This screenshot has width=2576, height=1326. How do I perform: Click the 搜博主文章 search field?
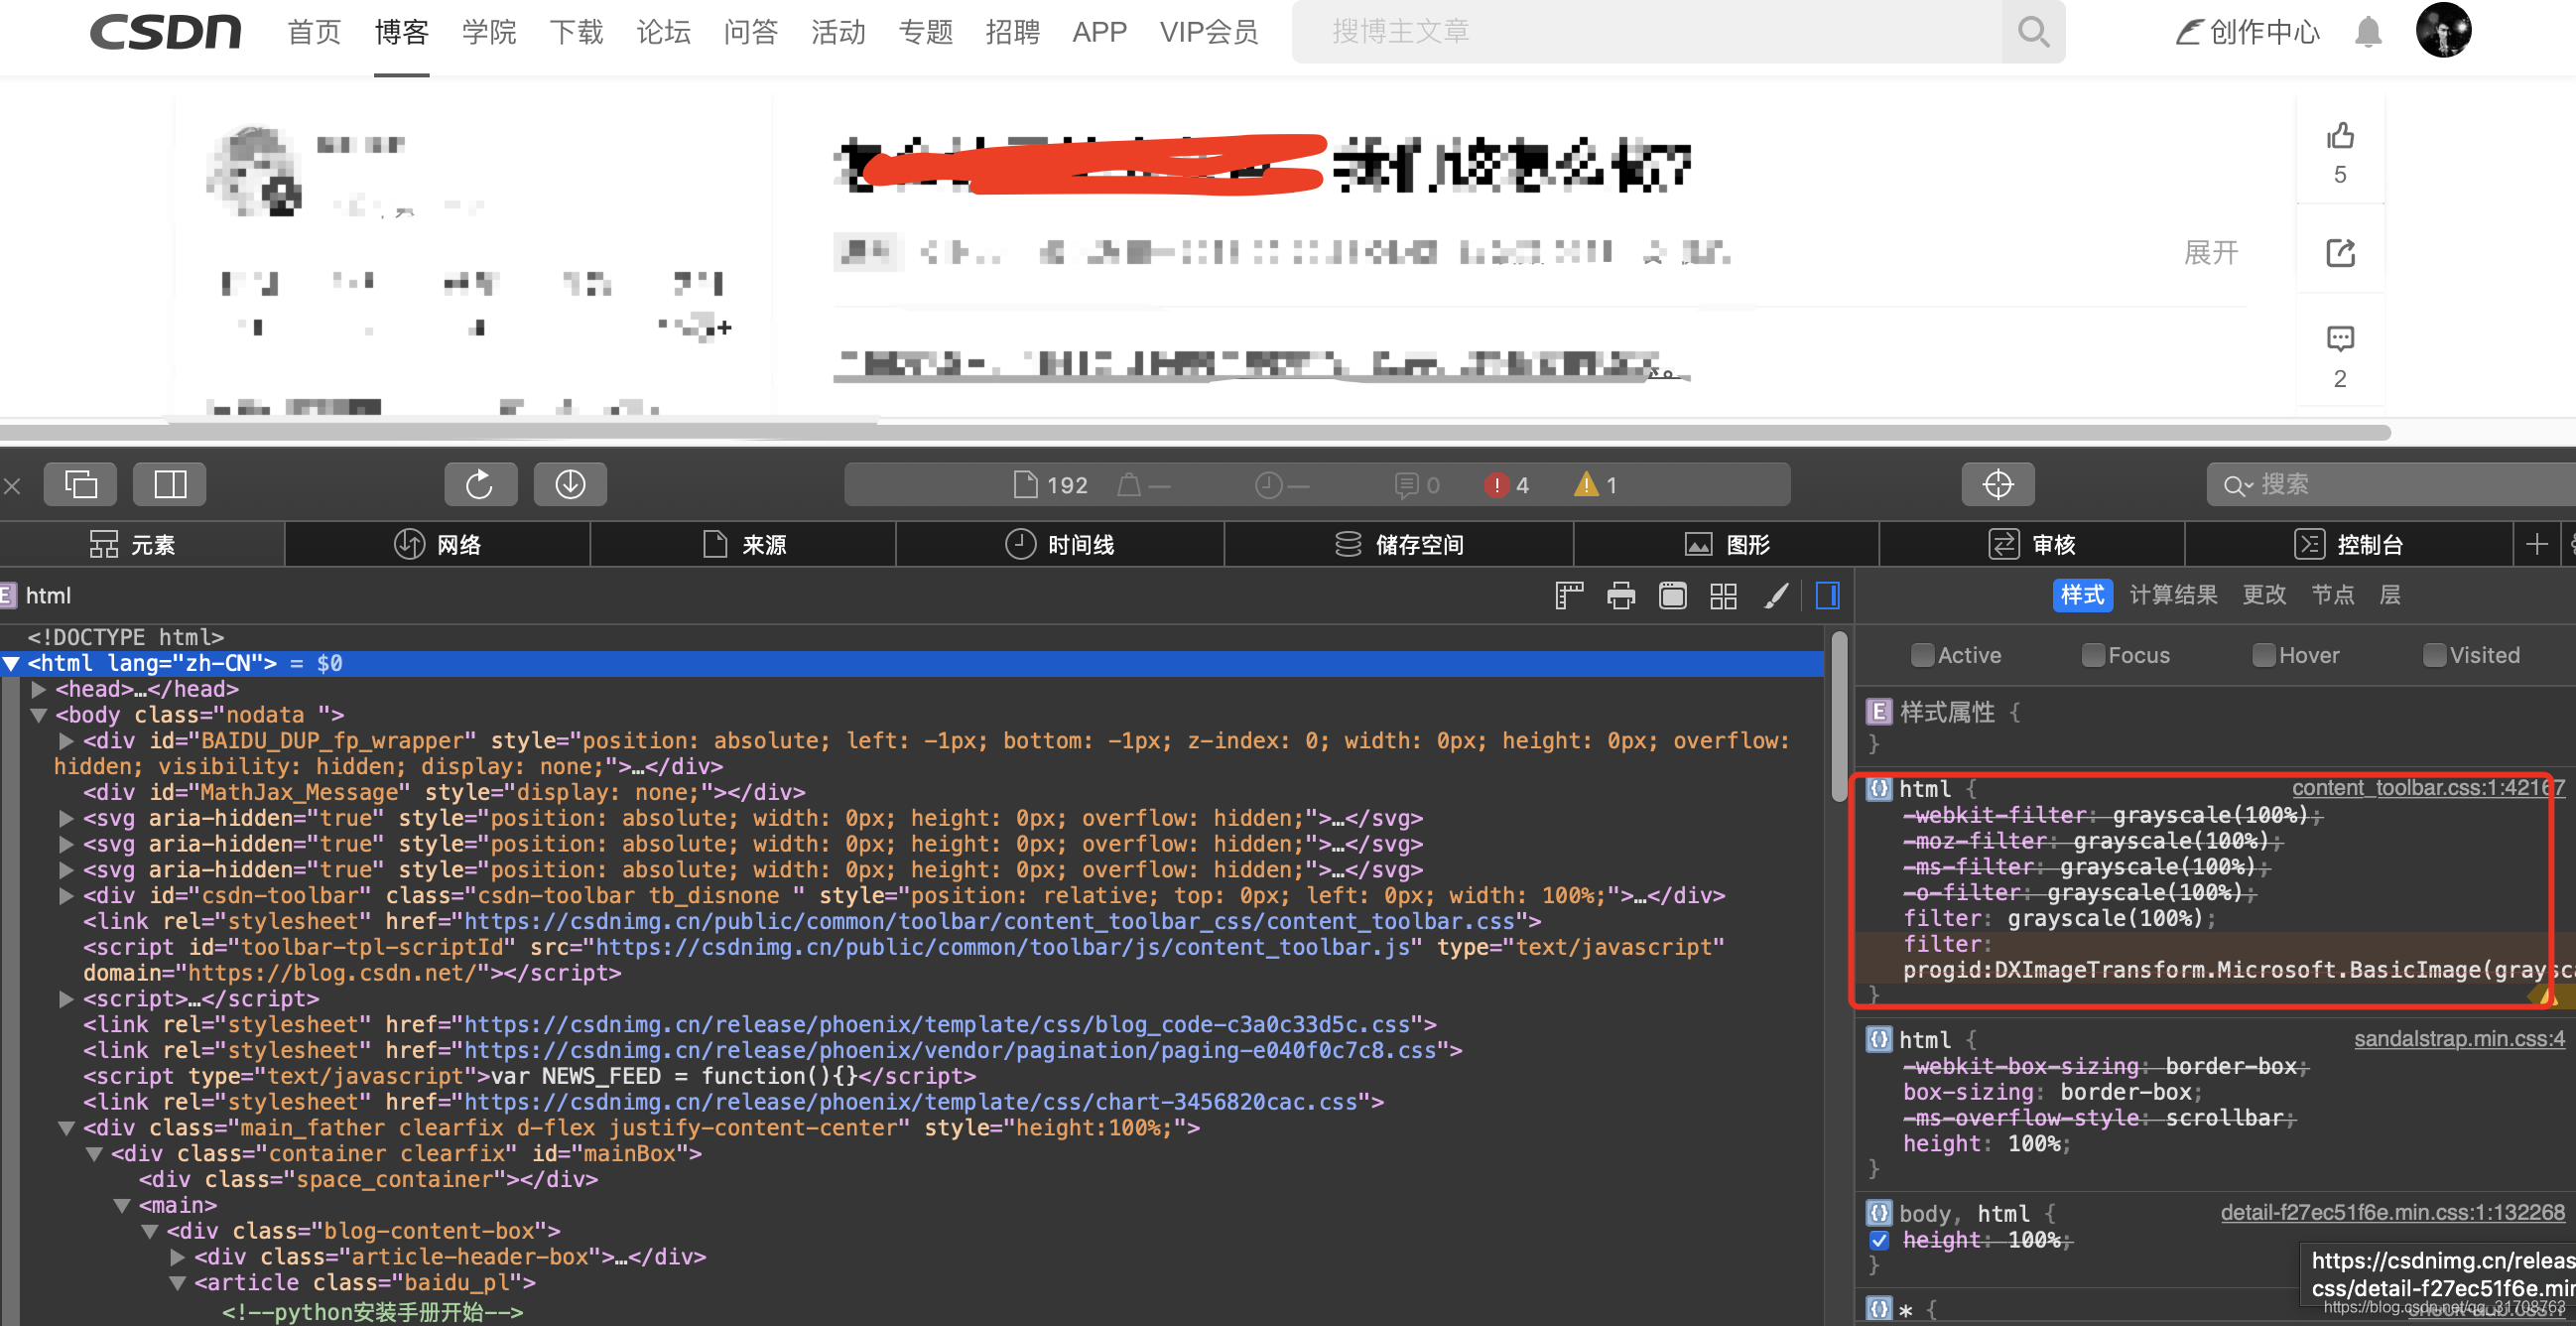(x=1647, y=32)
